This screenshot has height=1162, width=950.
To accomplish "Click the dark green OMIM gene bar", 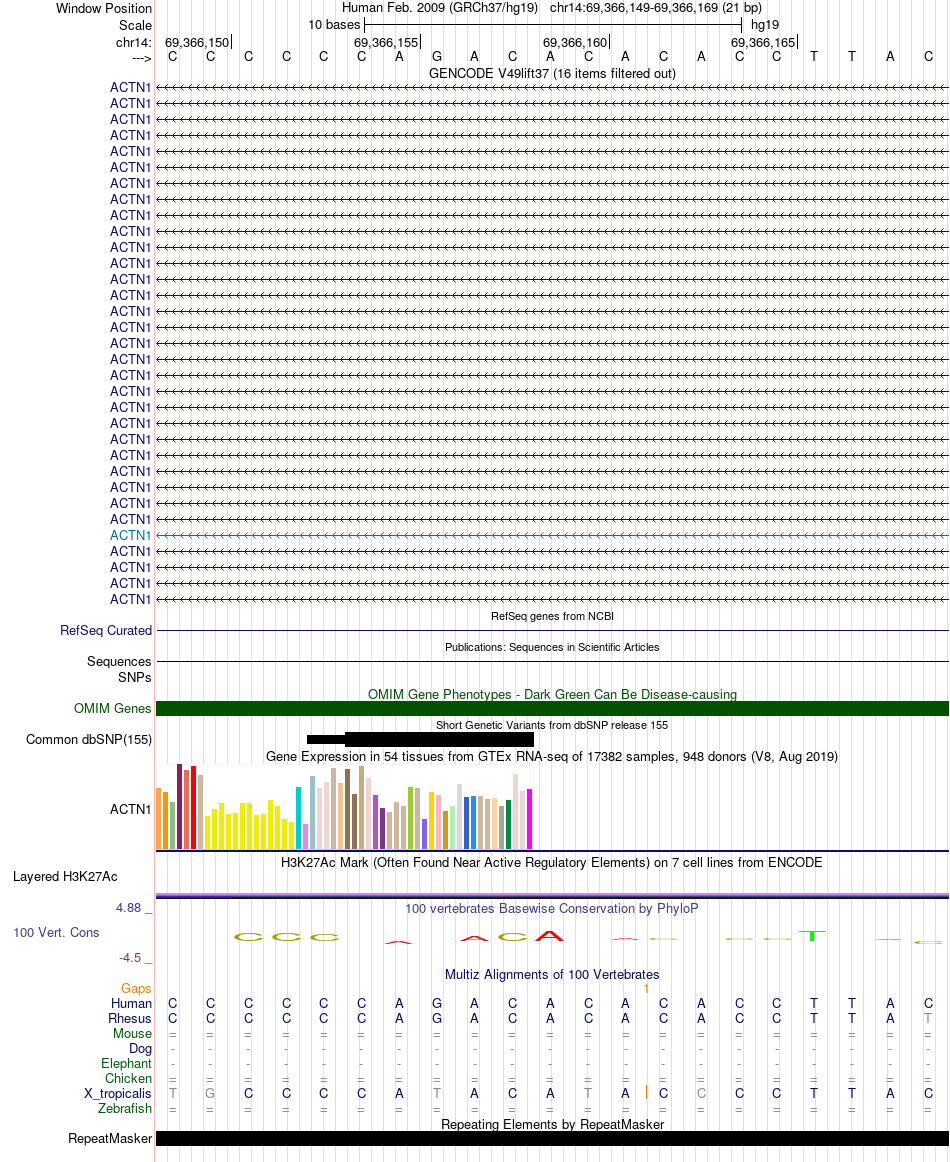I will (552, 708).
